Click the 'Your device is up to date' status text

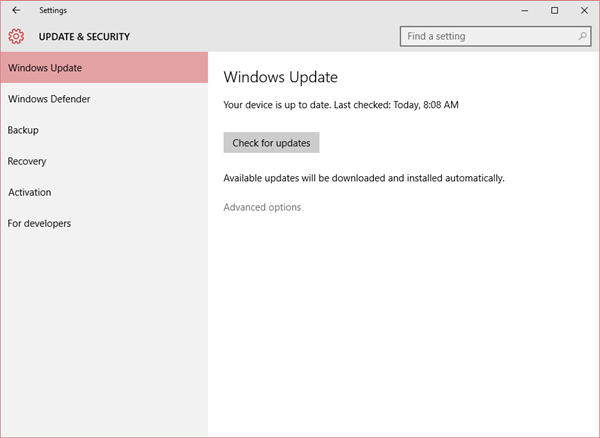click(x=341, y=105)
